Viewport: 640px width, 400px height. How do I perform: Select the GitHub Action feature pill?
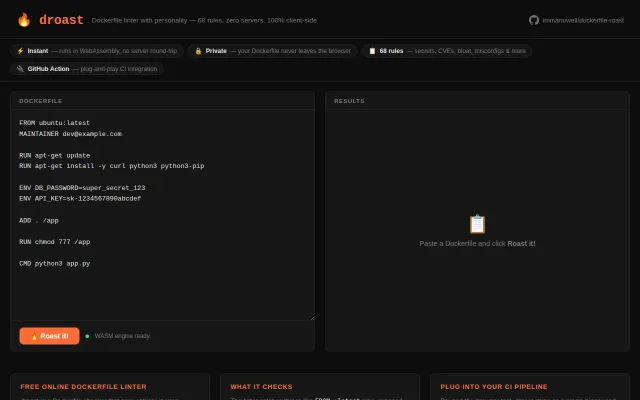tap(87, 69)
